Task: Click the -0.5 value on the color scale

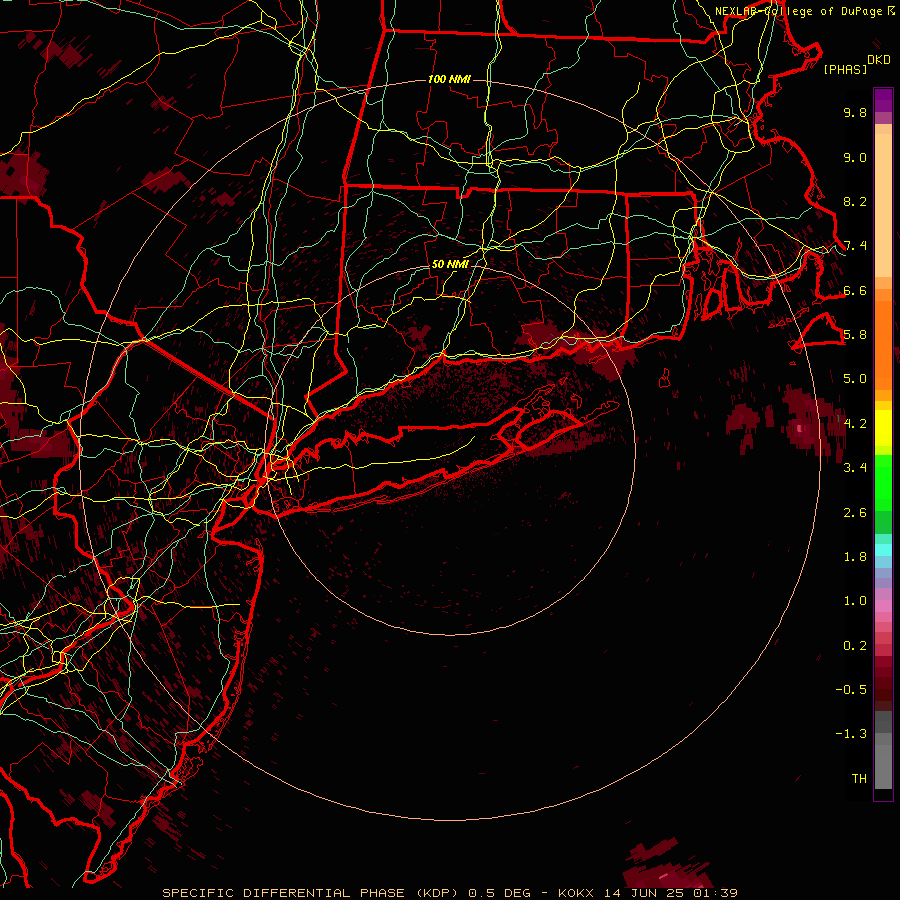Action: pos(851,690)
